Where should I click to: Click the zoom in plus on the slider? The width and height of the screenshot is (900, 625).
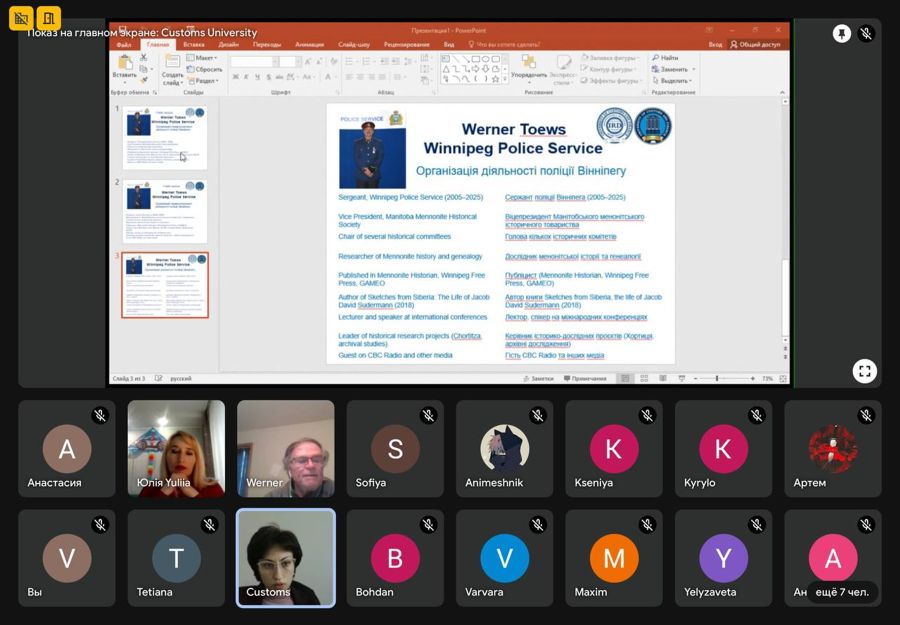[752, 378]
